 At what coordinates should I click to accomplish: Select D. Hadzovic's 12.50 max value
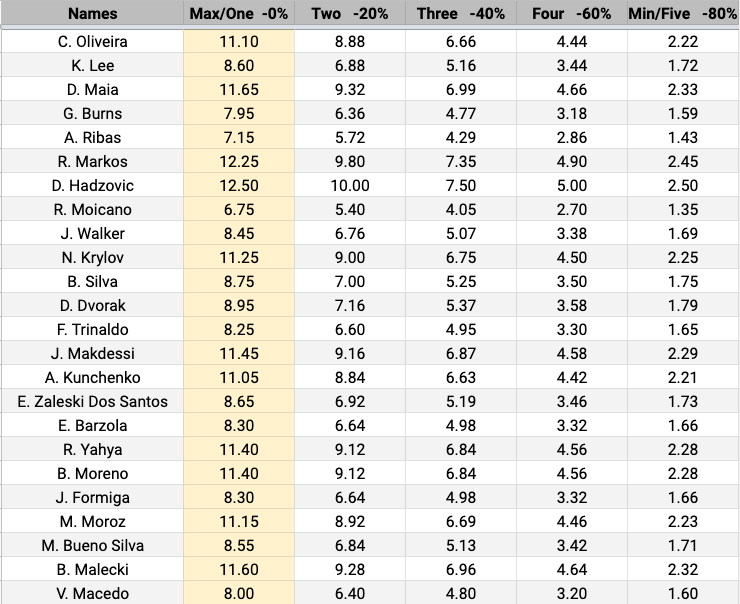(x=239, y=185)
